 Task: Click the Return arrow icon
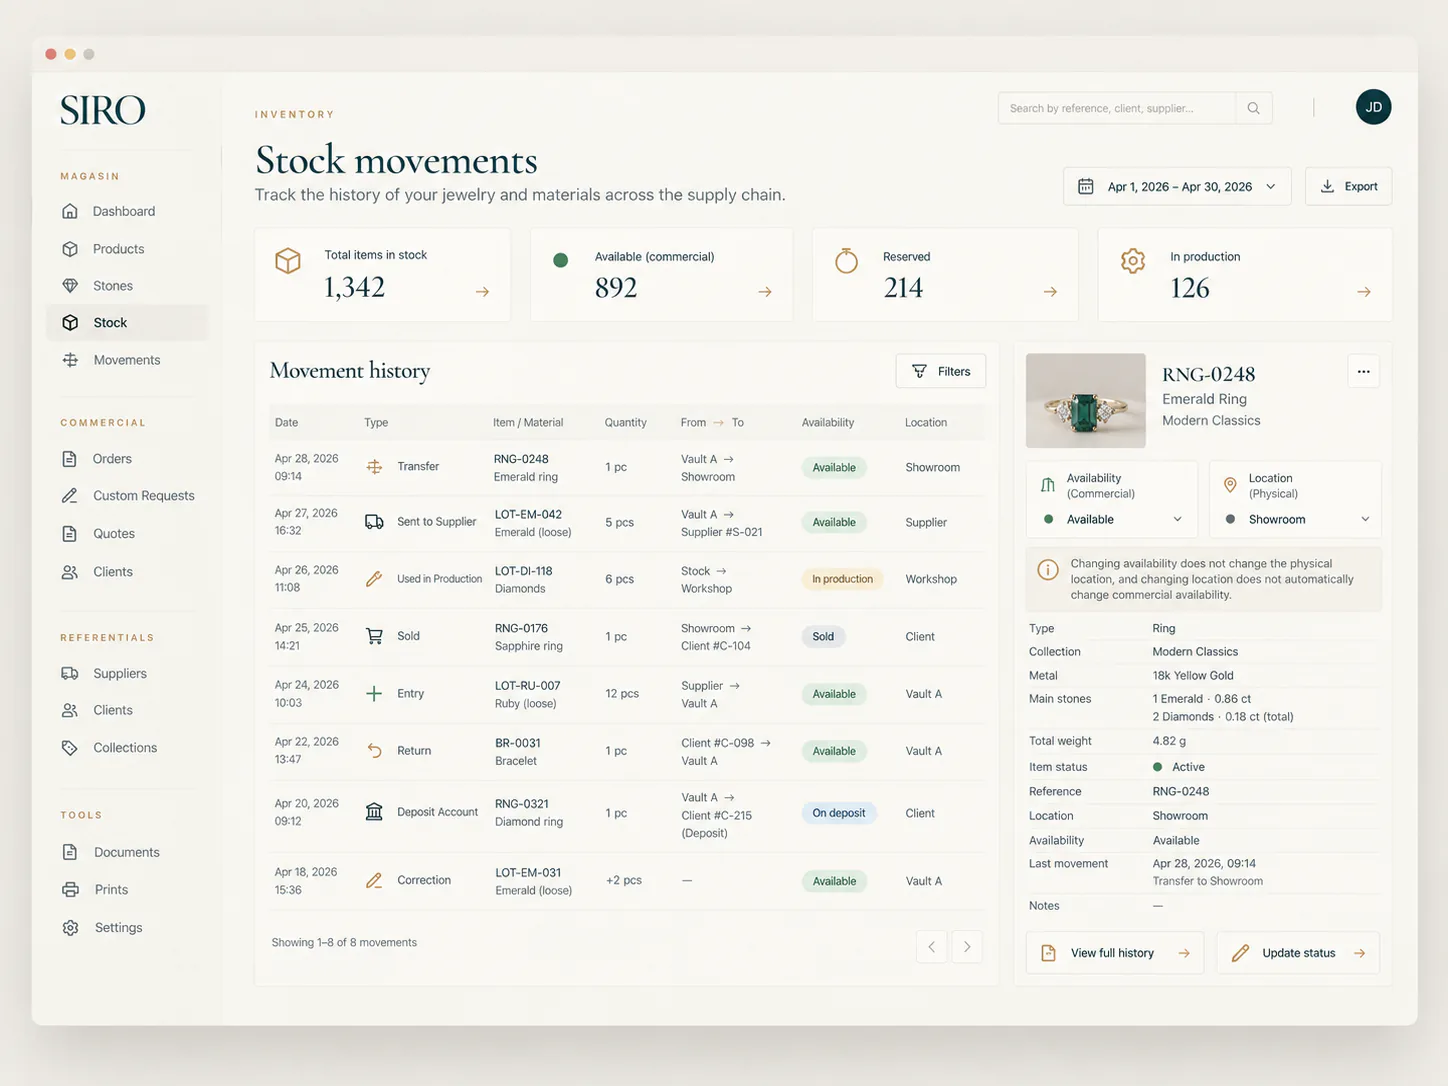[374, 750]
